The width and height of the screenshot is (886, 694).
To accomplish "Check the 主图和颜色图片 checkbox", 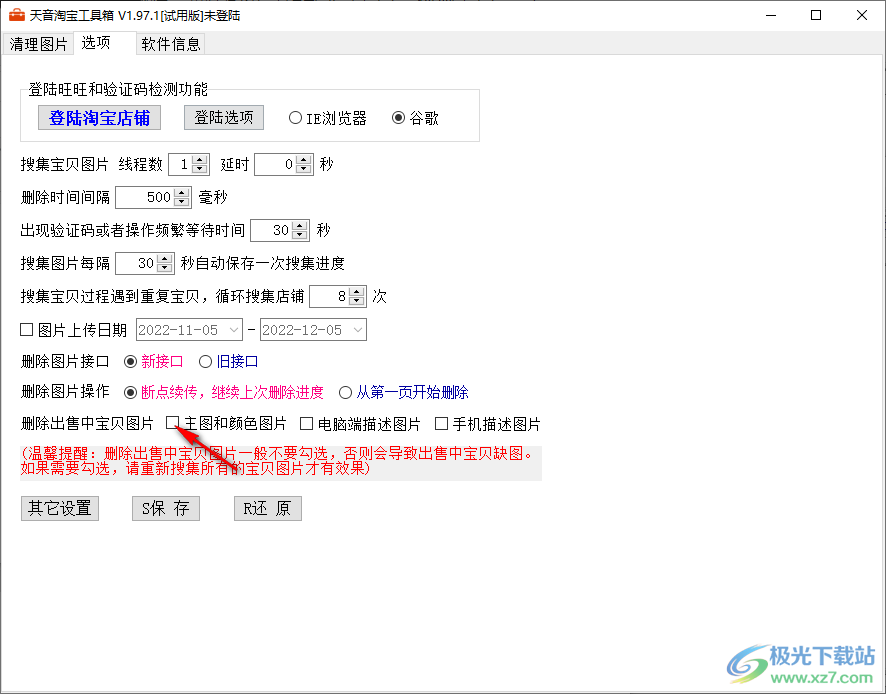I will (172, 423).
